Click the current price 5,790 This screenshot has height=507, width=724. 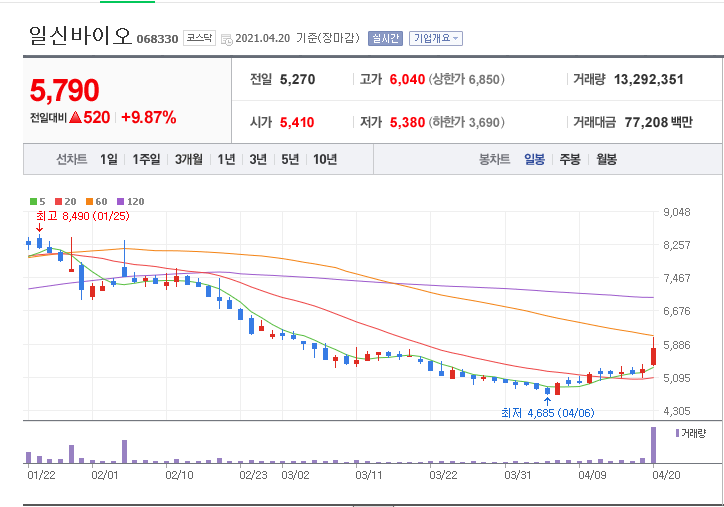65,90
